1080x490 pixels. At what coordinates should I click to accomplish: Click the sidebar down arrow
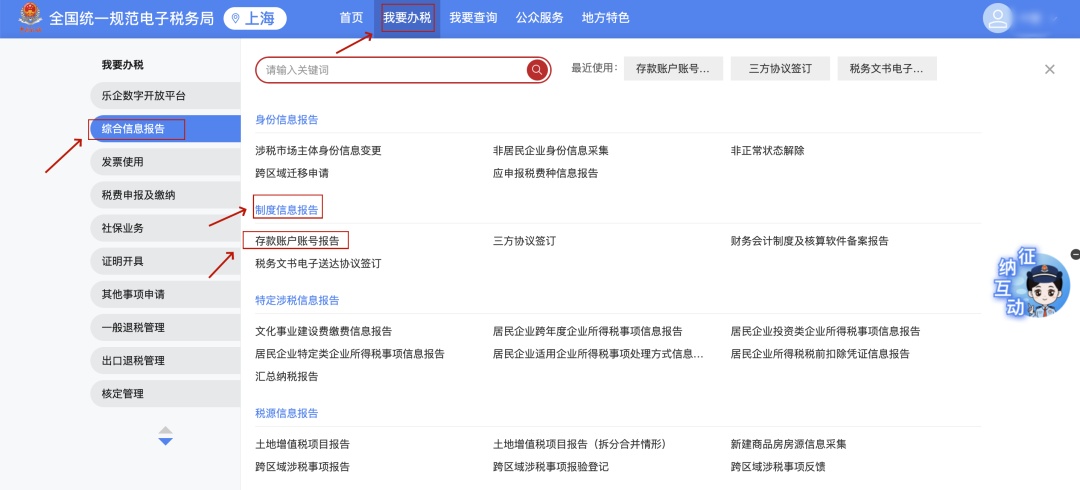pyautogui.click(x=165, y=441)
